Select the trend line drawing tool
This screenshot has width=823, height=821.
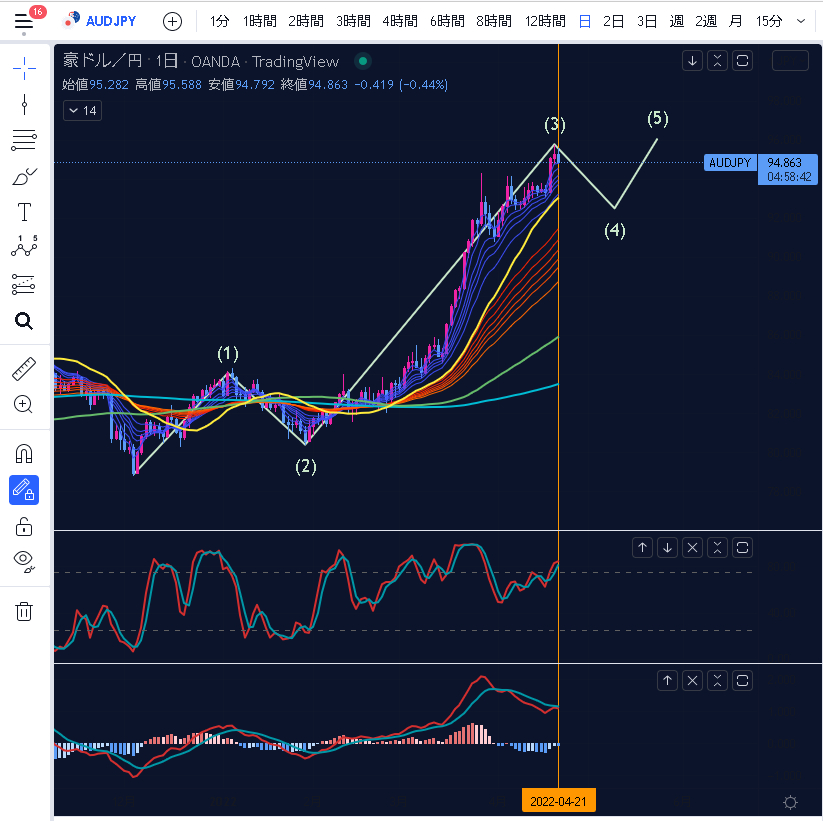pos(24,104)
